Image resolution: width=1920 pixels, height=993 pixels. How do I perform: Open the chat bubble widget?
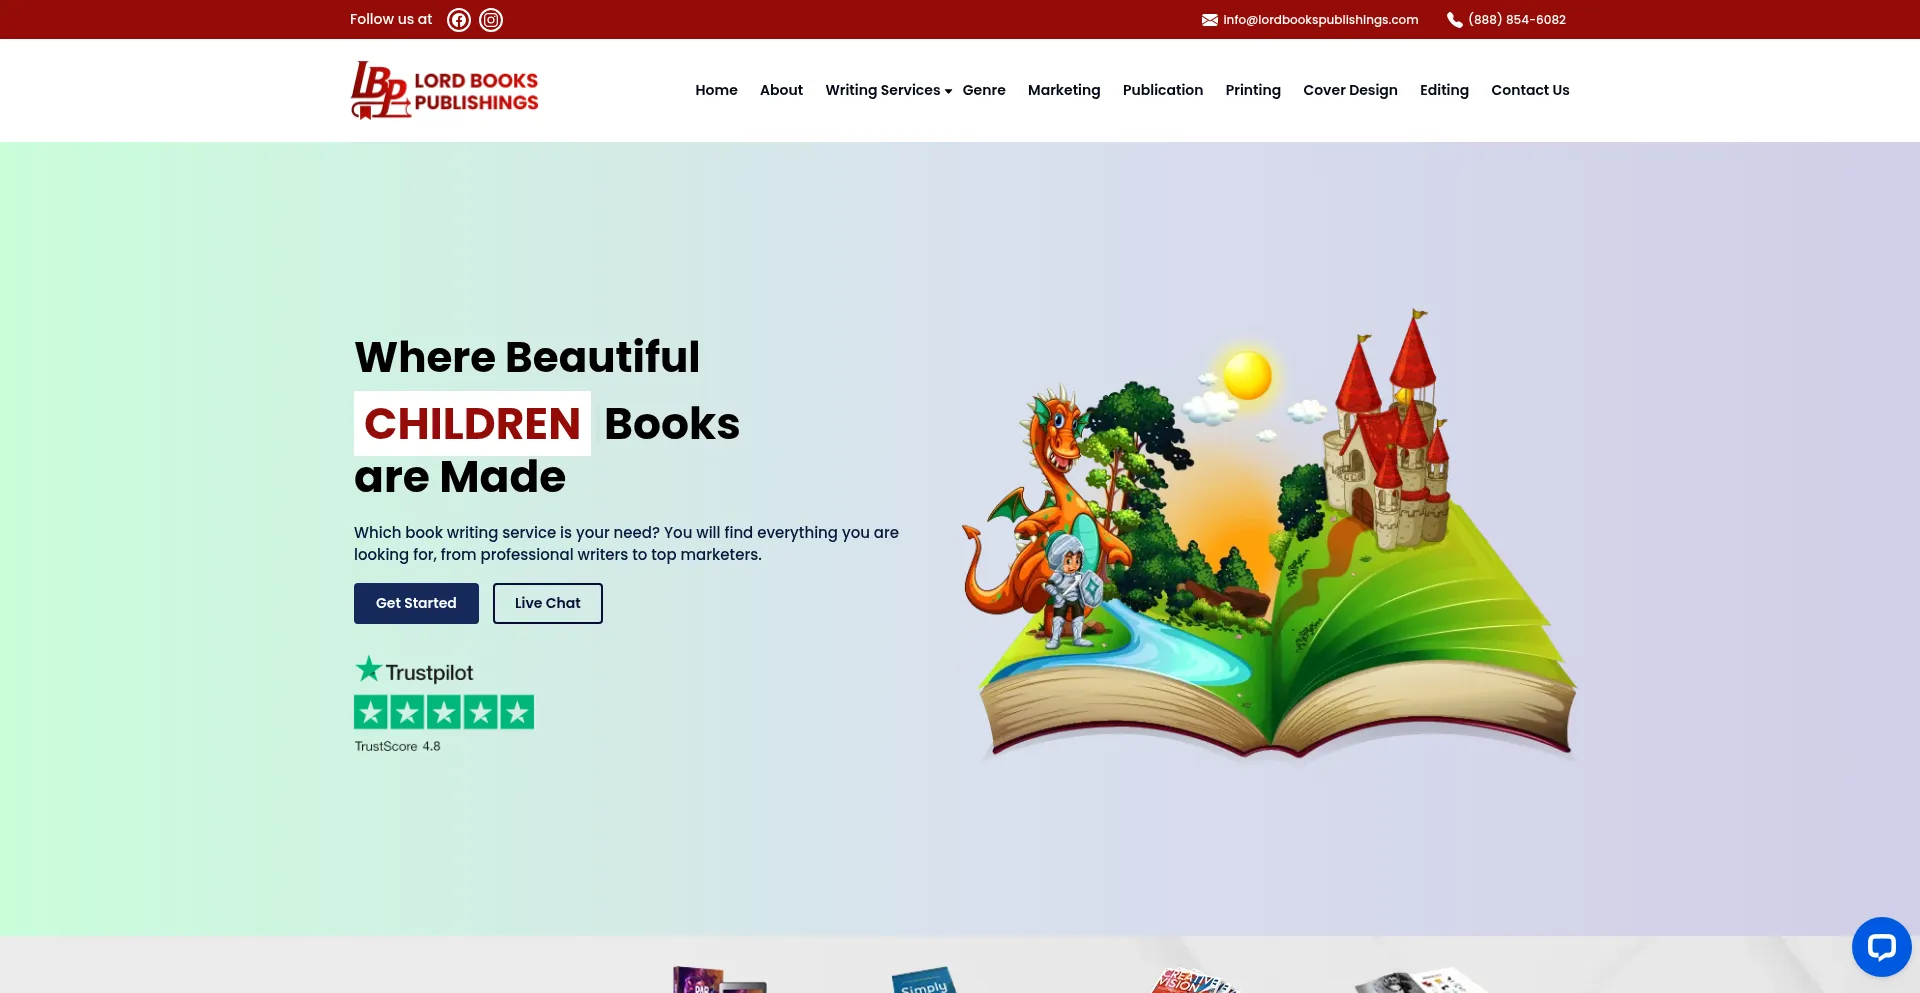[x=1881, y=946]
